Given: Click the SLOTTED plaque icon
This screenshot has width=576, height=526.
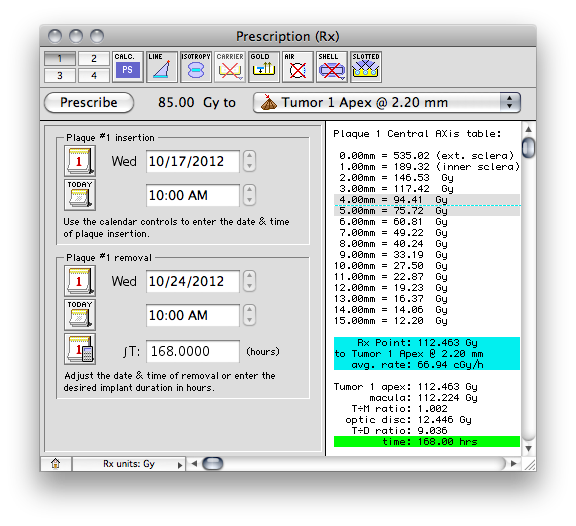Looking at the screenshot, I should coord(366,67).
